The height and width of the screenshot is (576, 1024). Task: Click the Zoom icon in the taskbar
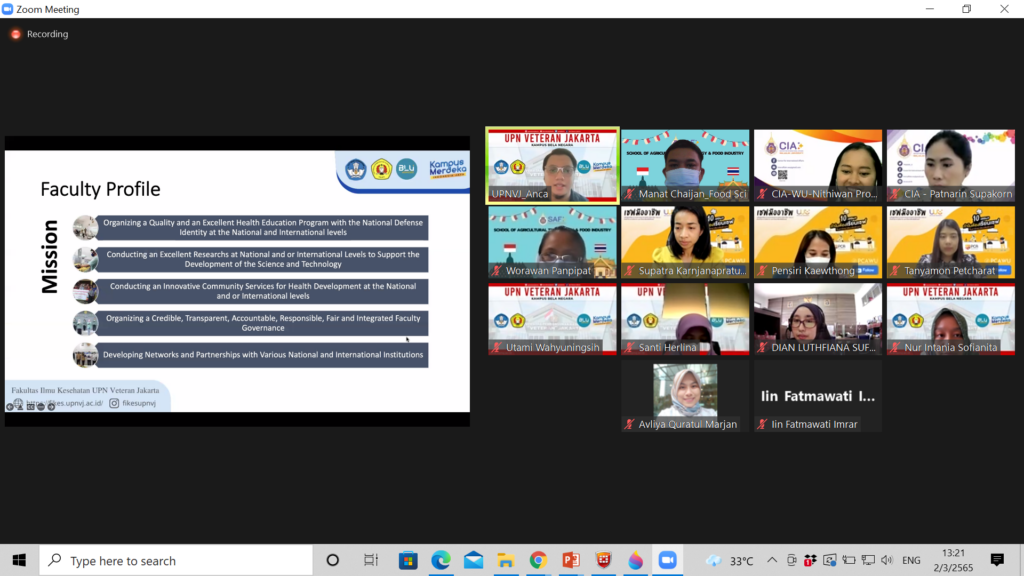[x=667, y=560]
